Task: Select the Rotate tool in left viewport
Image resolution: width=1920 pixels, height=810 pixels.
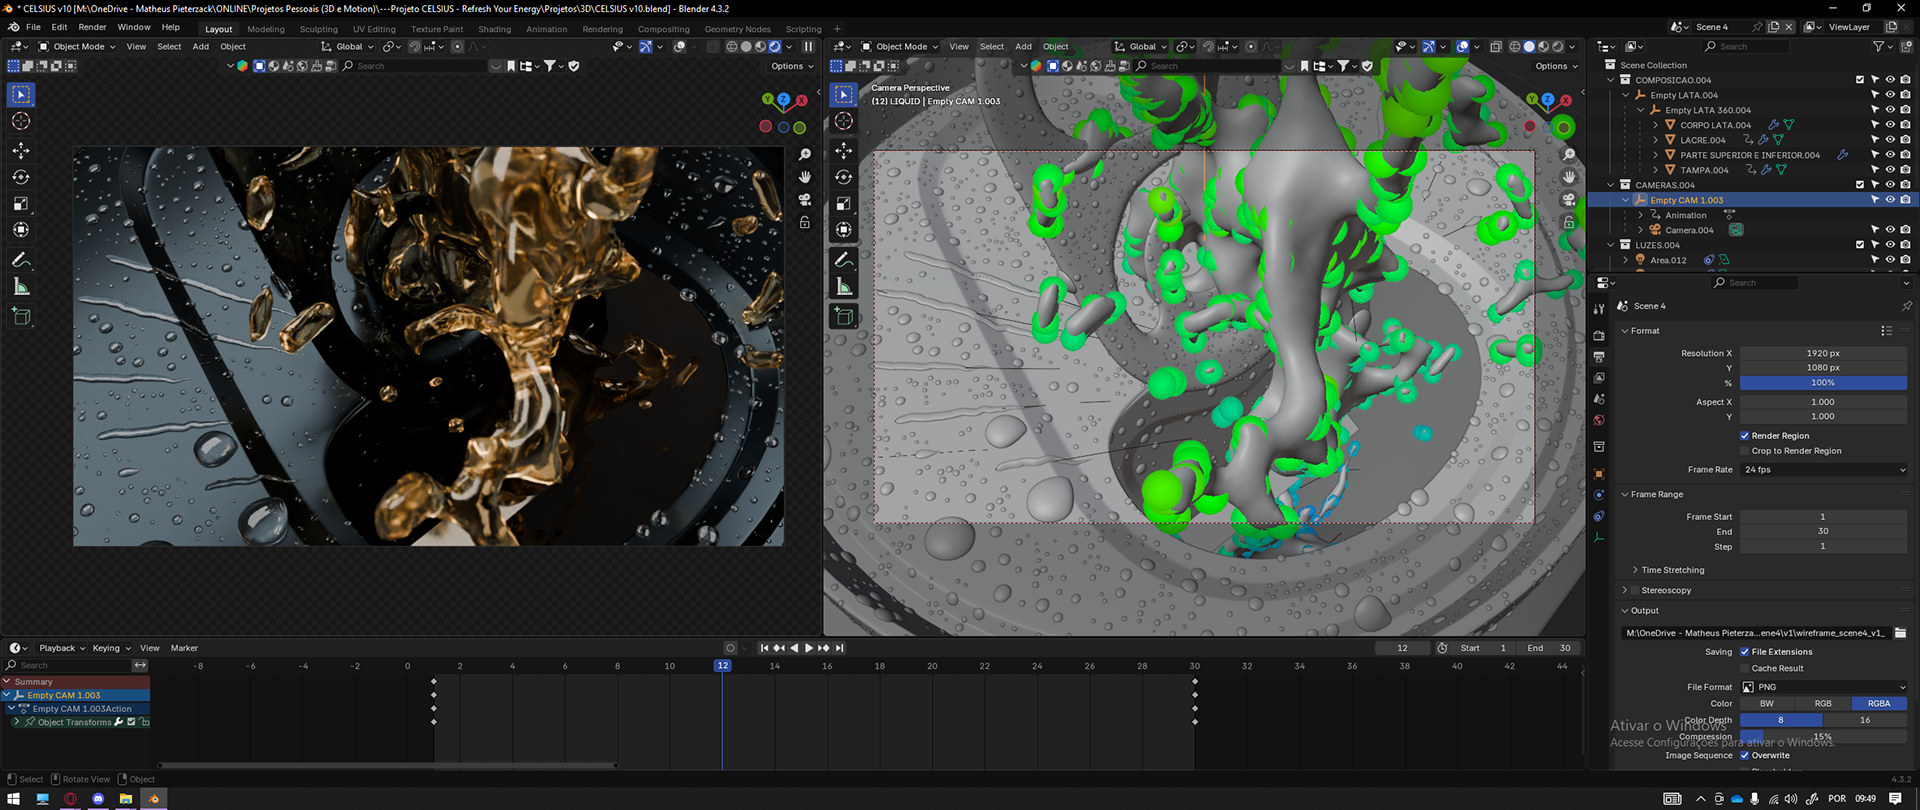Action: 21,177
